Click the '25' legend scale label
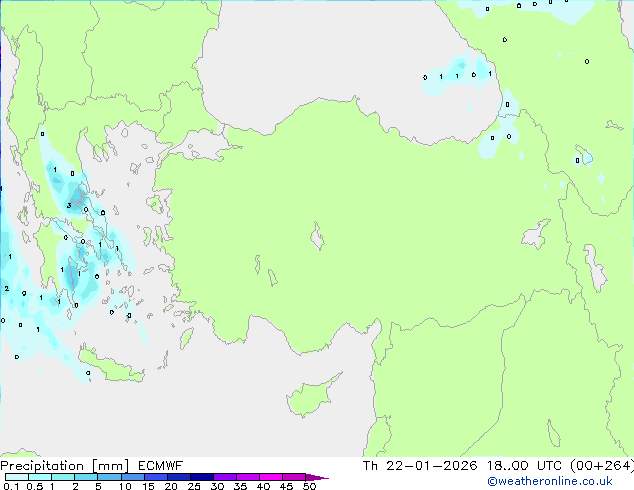The width and height of the screenshot is (634, 490). tap(194, 486)
